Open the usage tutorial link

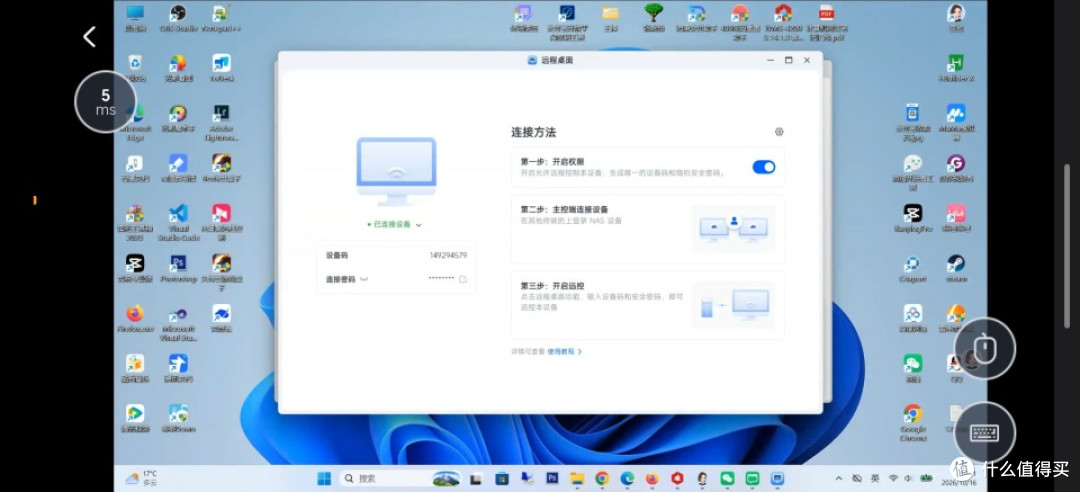point(565,351)
